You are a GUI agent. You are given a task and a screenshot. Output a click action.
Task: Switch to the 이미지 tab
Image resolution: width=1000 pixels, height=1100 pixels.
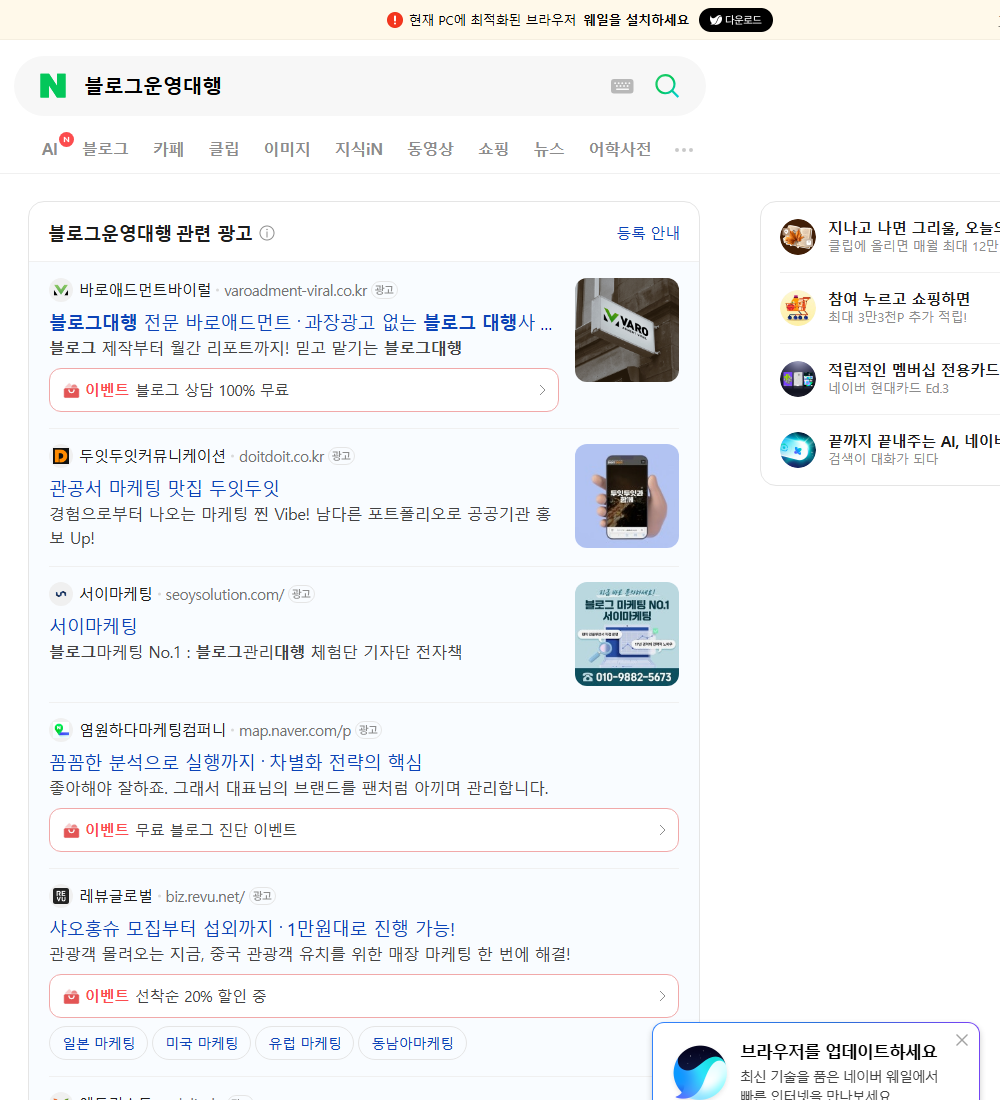click(x=287, y=149)
